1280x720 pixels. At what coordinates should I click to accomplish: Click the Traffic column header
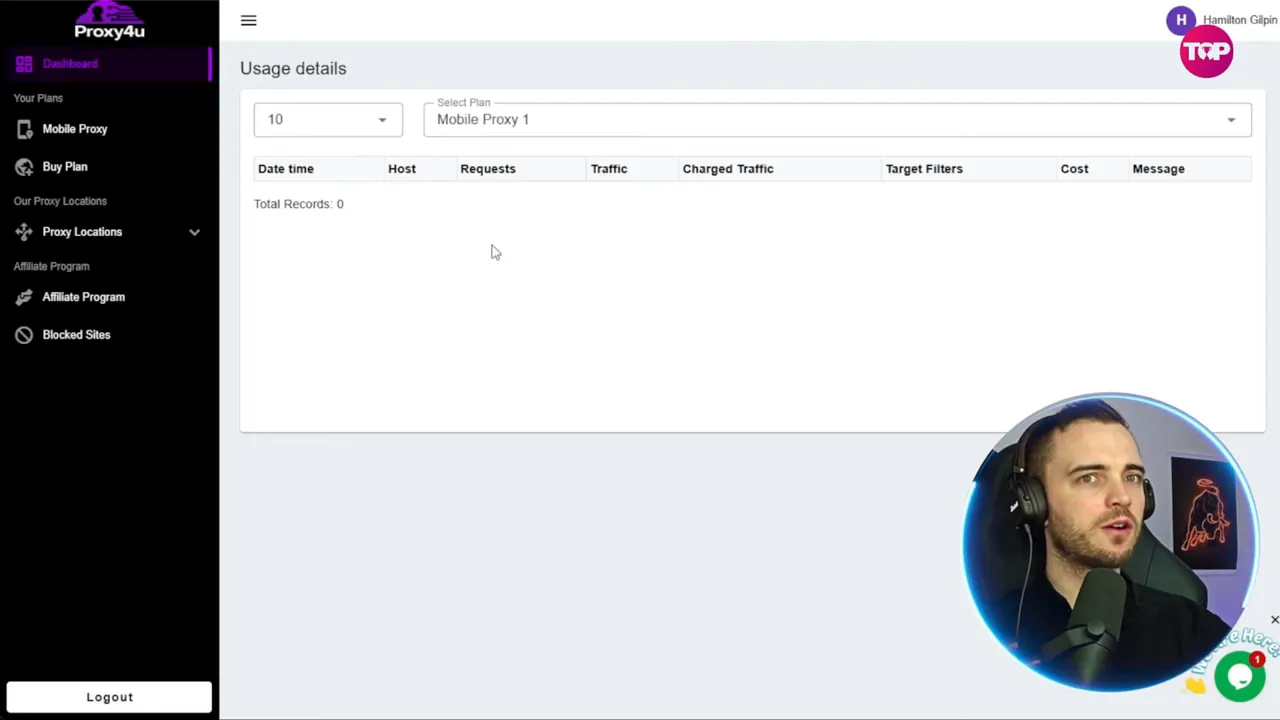tap(609, 169)
